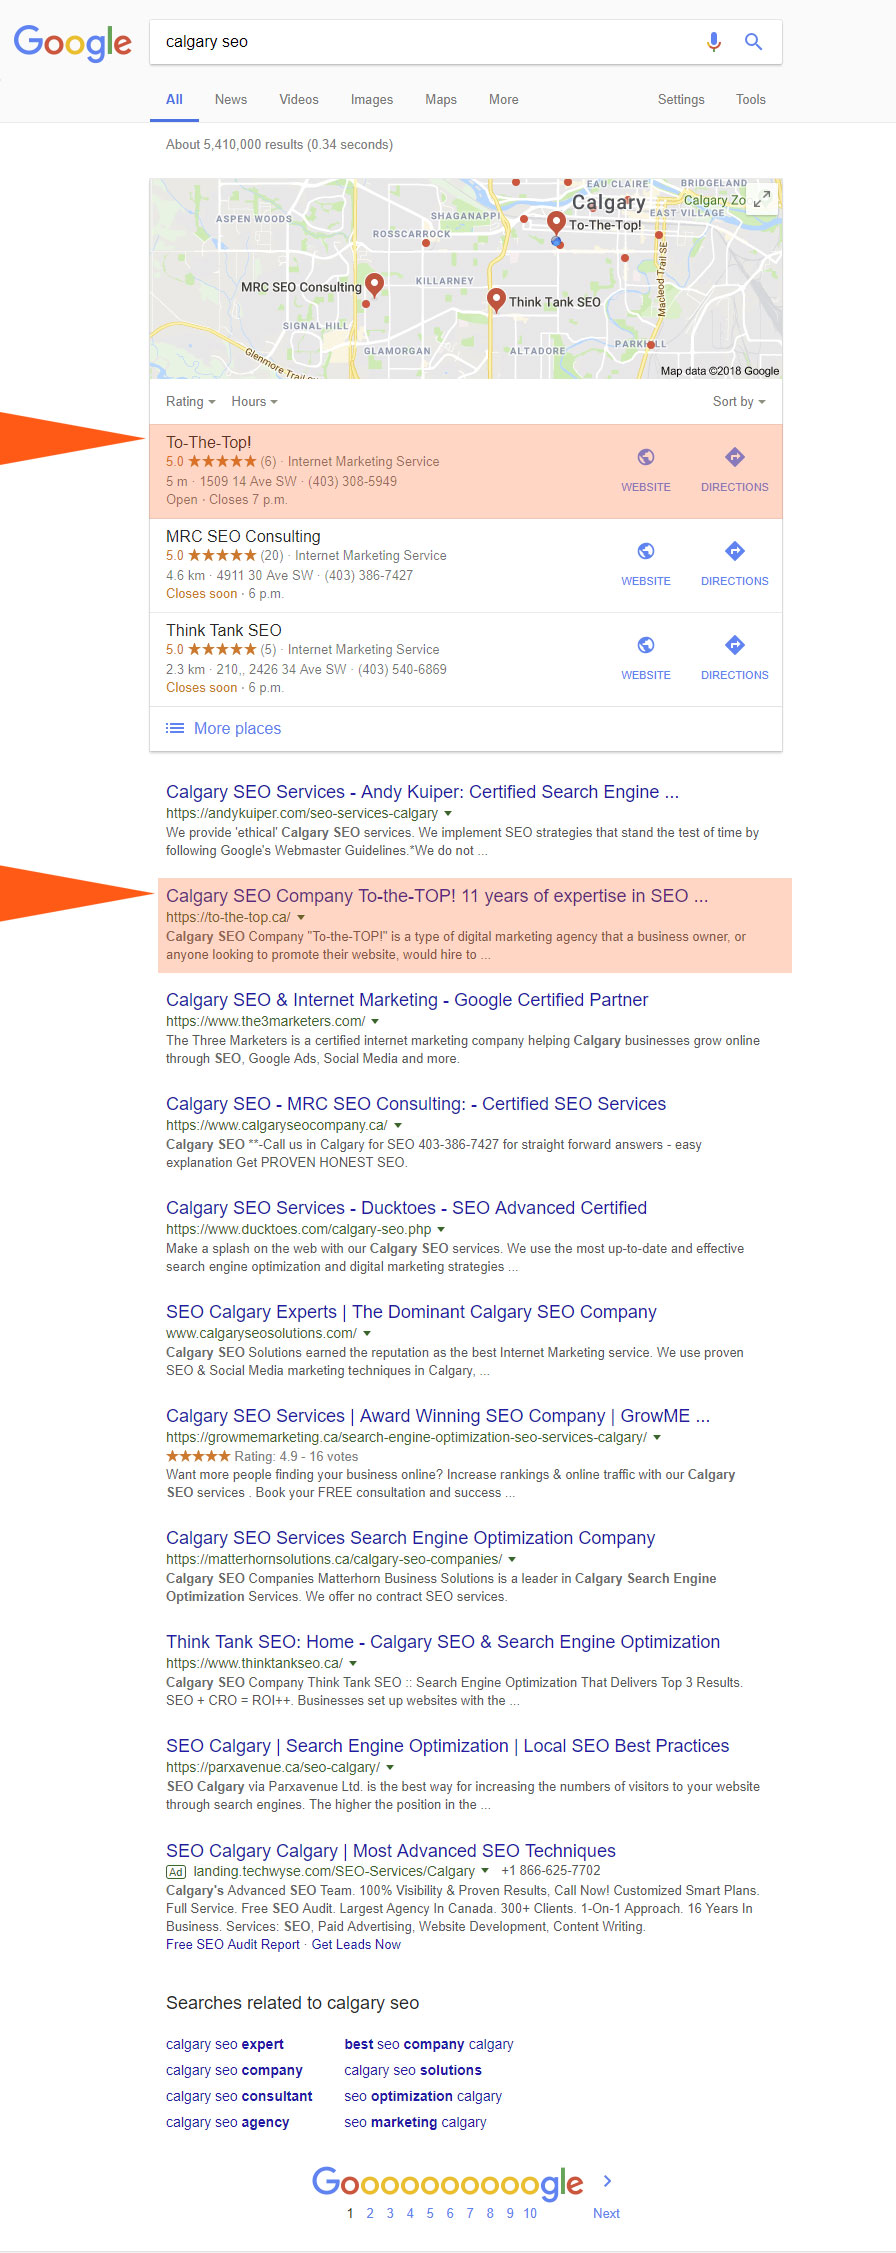The image size is (896, 2253).
Task: Open Calgary SEO Company To-the-TOP! result
Action: (437, 896)
